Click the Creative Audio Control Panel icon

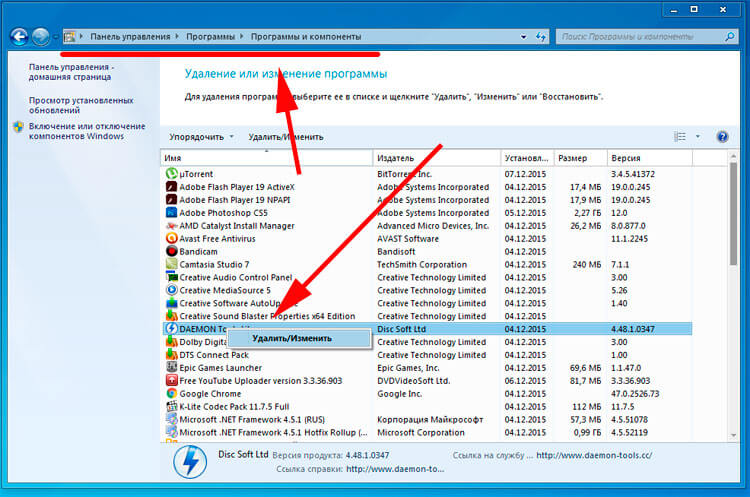click(171, 277)
